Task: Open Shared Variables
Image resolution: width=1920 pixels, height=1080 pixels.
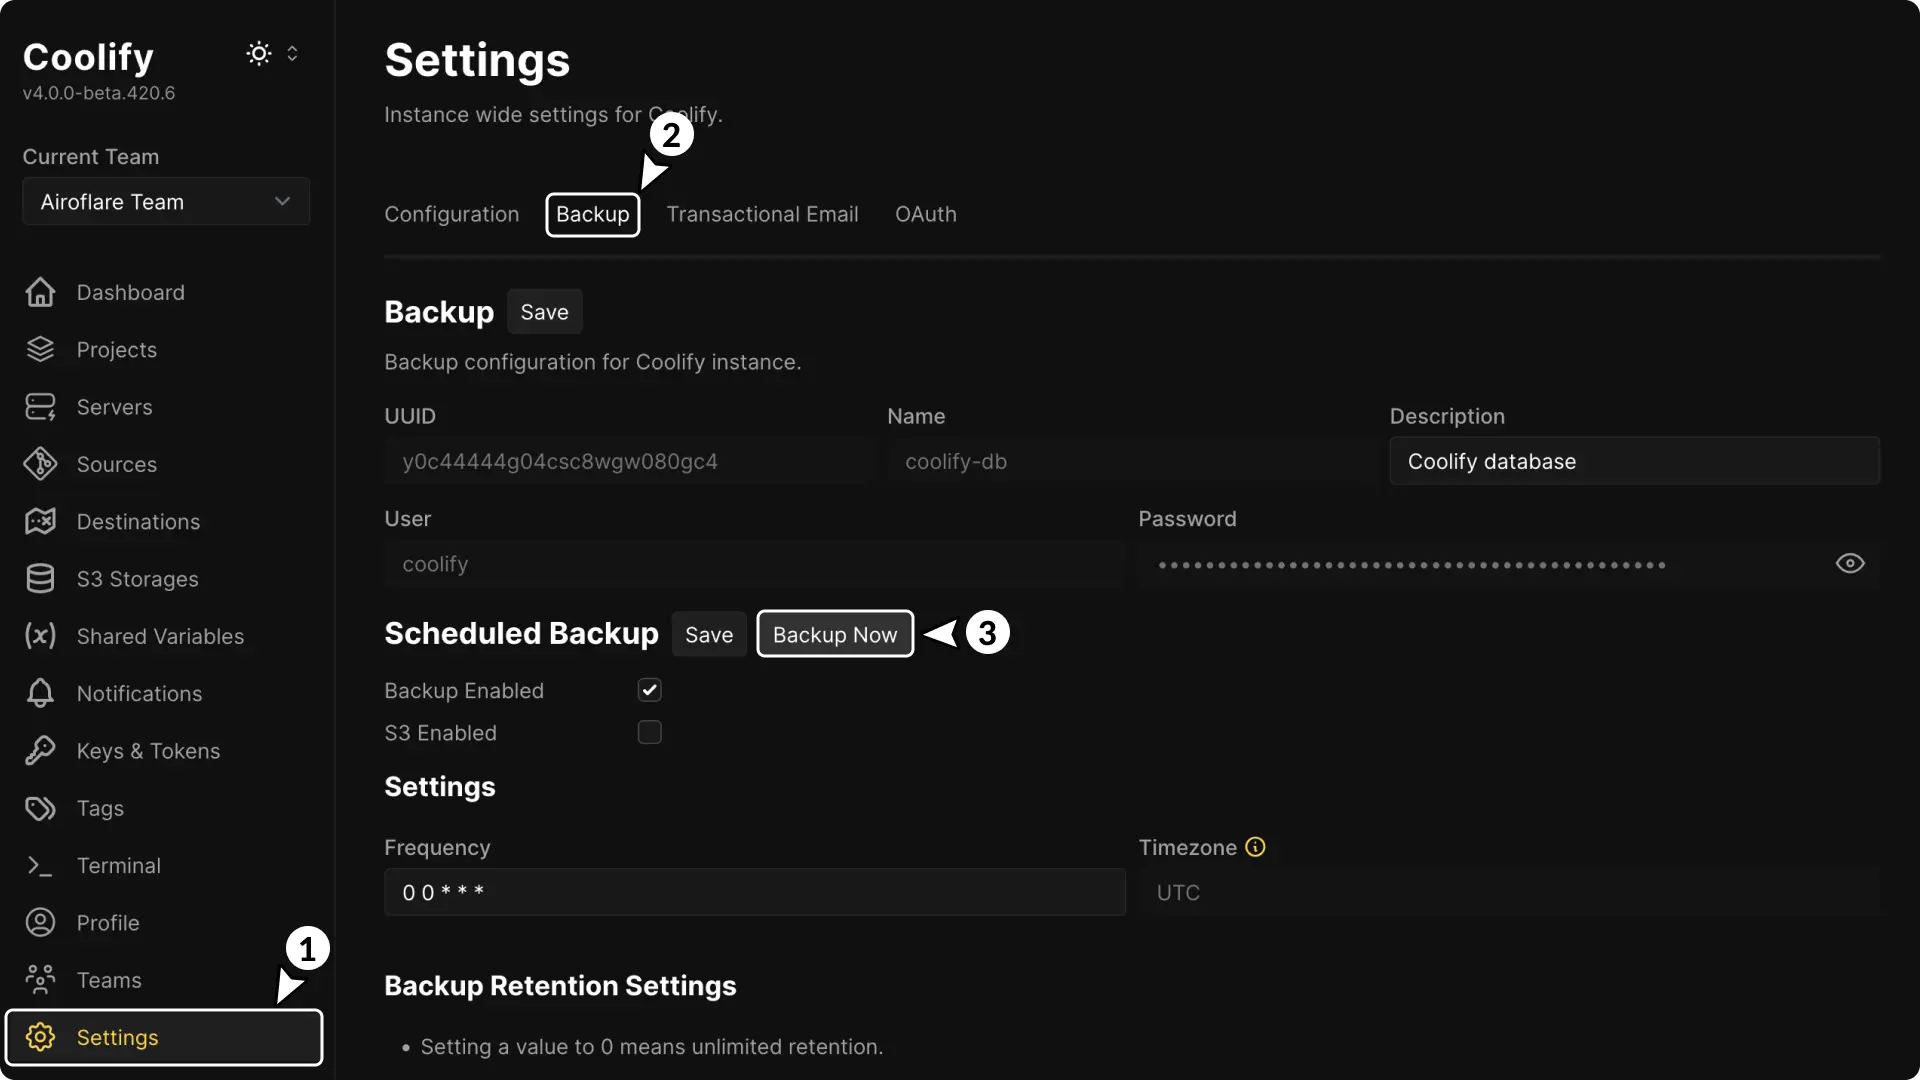Action: click(x=161, y=636)
